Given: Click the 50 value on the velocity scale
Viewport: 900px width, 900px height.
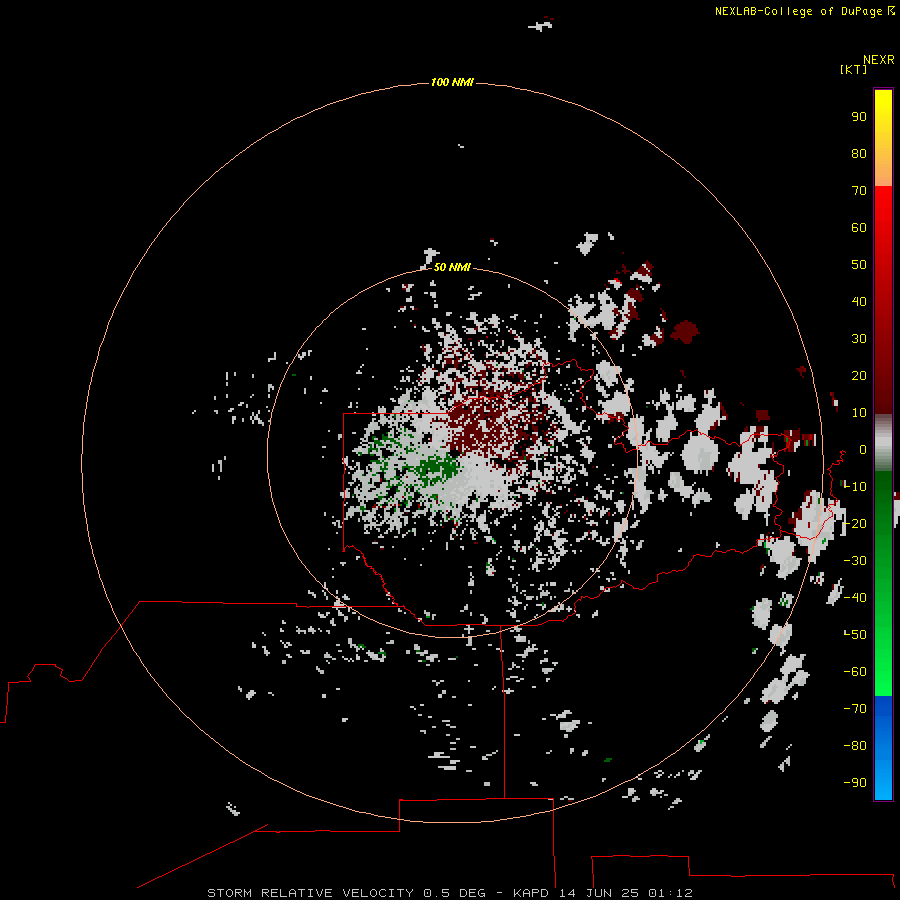Looking at the screenshot, I should click(x=859, y=265).
